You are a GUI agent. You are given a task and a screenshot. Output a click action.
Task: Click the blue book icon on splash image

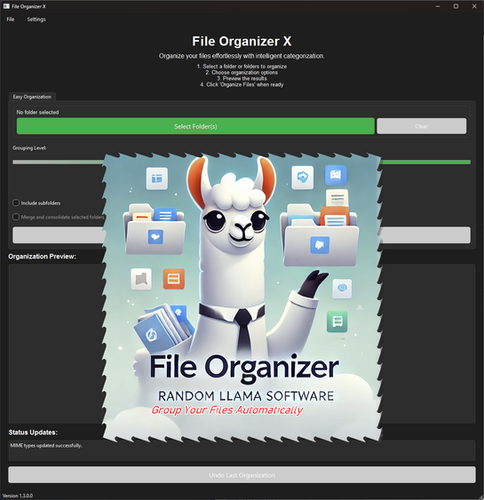point(336,175)
